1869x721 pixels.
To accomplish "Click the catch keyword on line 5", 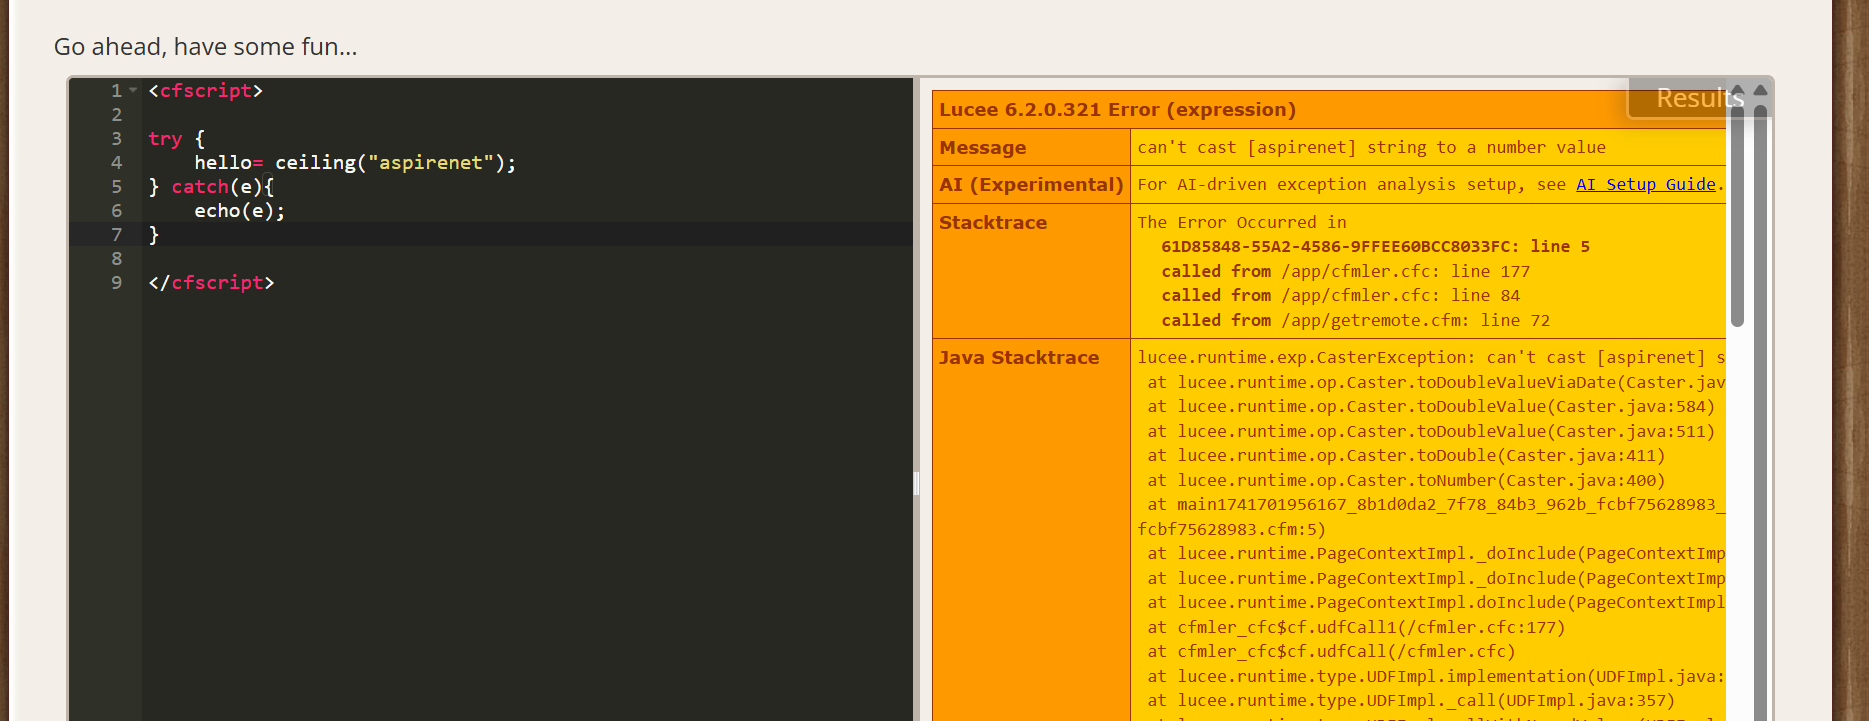I will coord(200,187).
